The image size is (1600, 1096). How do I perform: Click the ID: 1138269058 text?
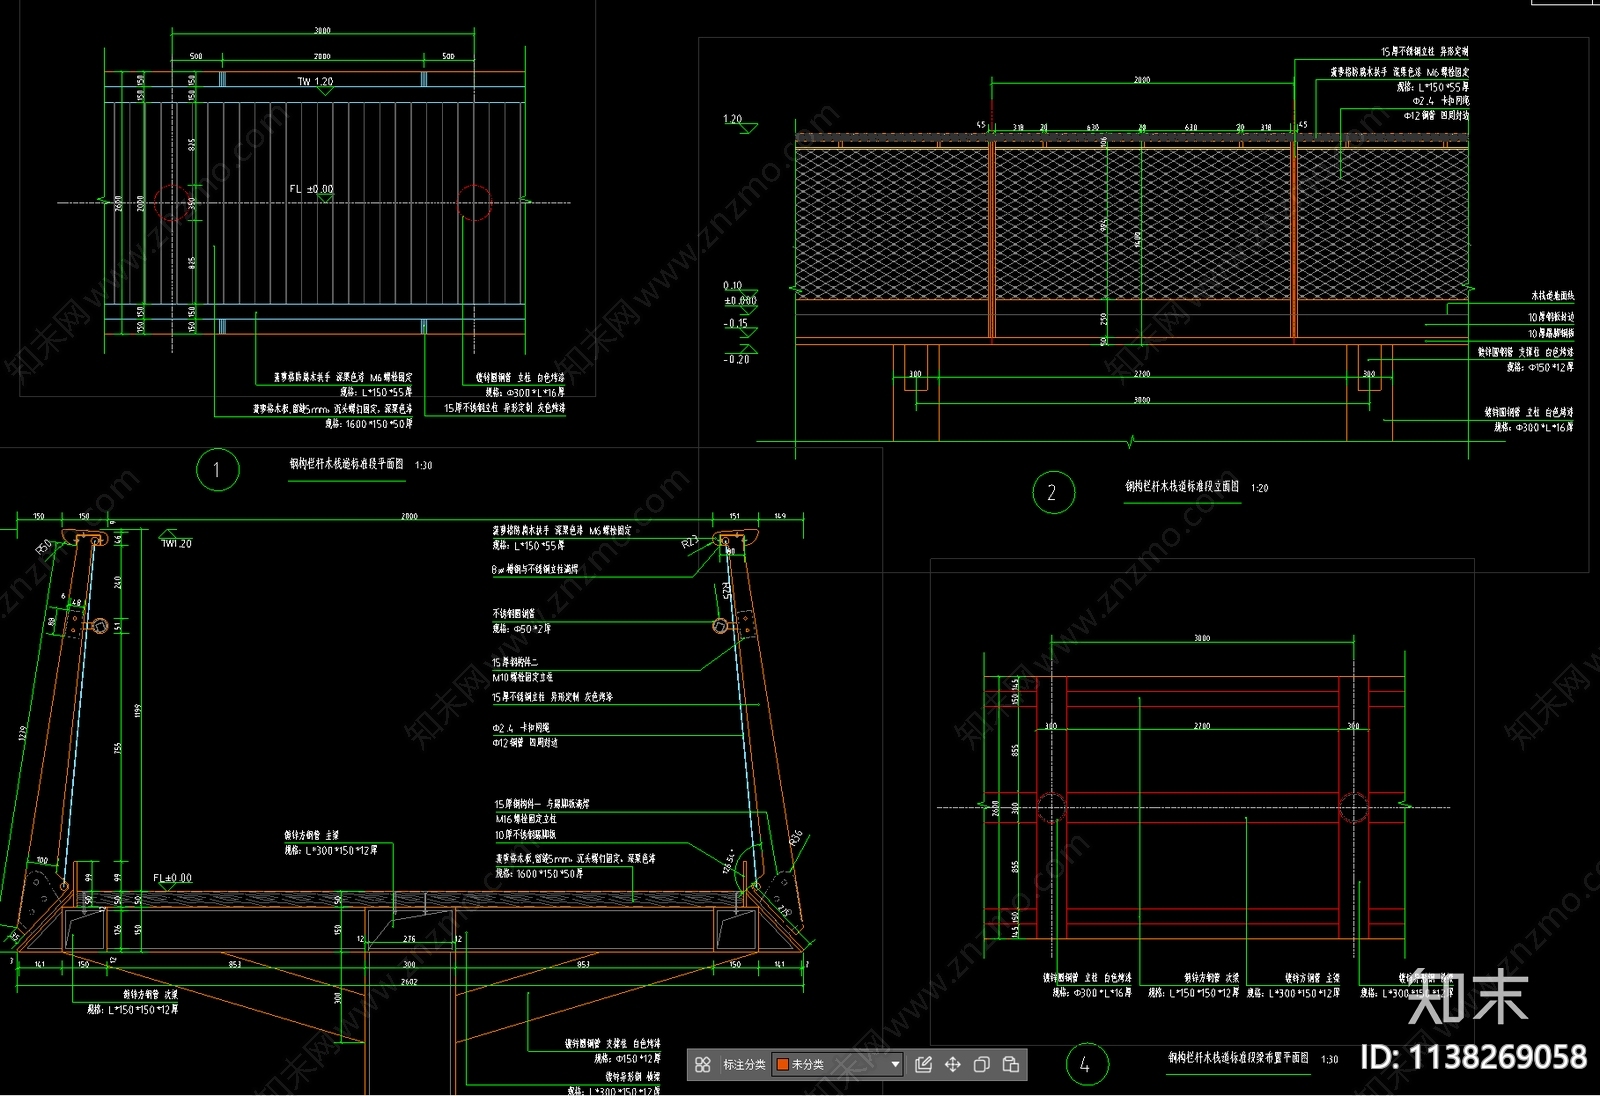1474,1057
